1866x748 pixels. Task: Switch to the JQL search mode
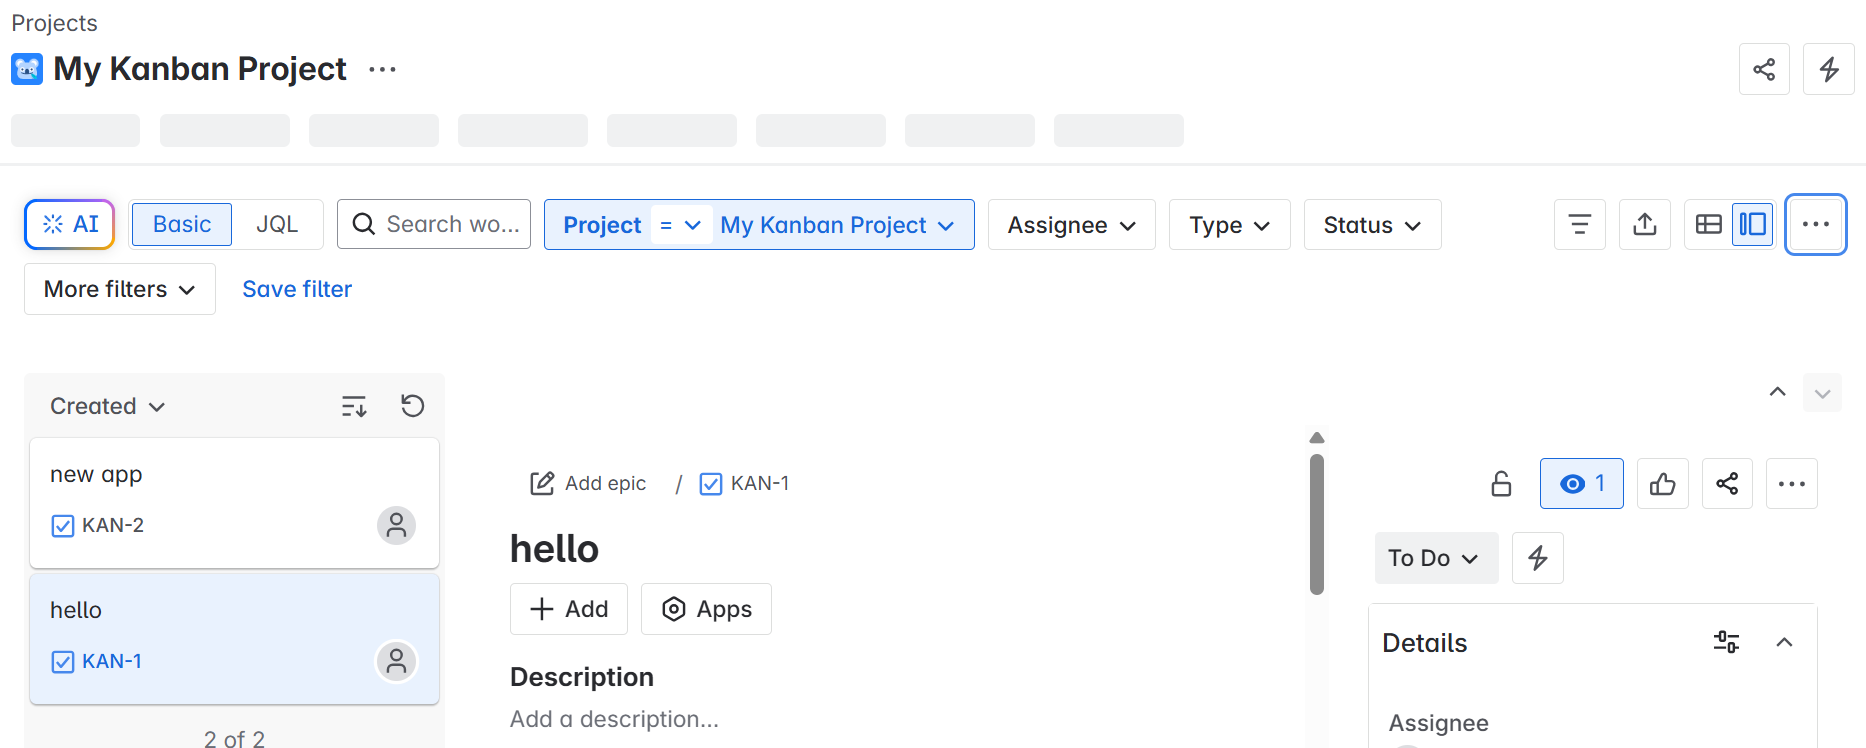click(277, 225)
